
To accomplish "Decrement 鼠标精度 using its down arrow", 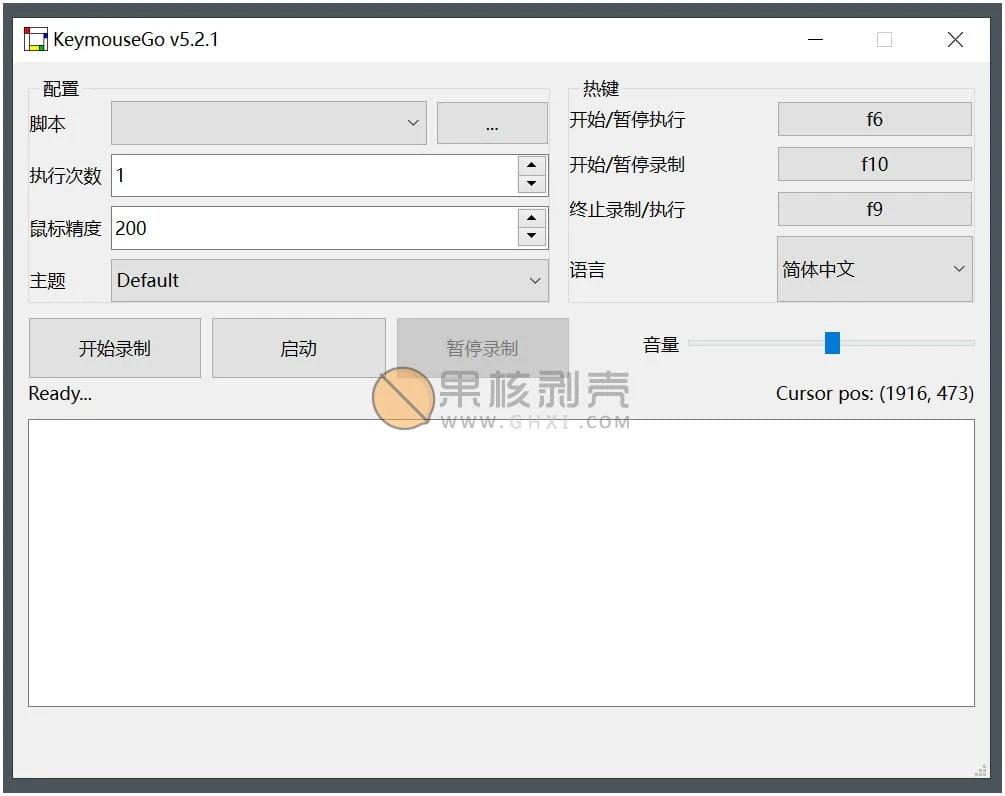I will coord(531,236).
